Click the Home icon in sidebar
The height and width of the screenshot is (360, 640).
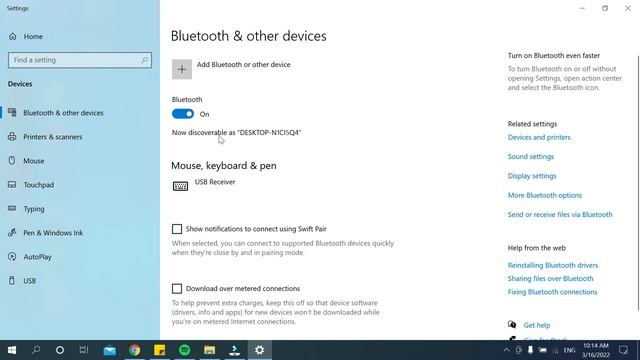13,36
